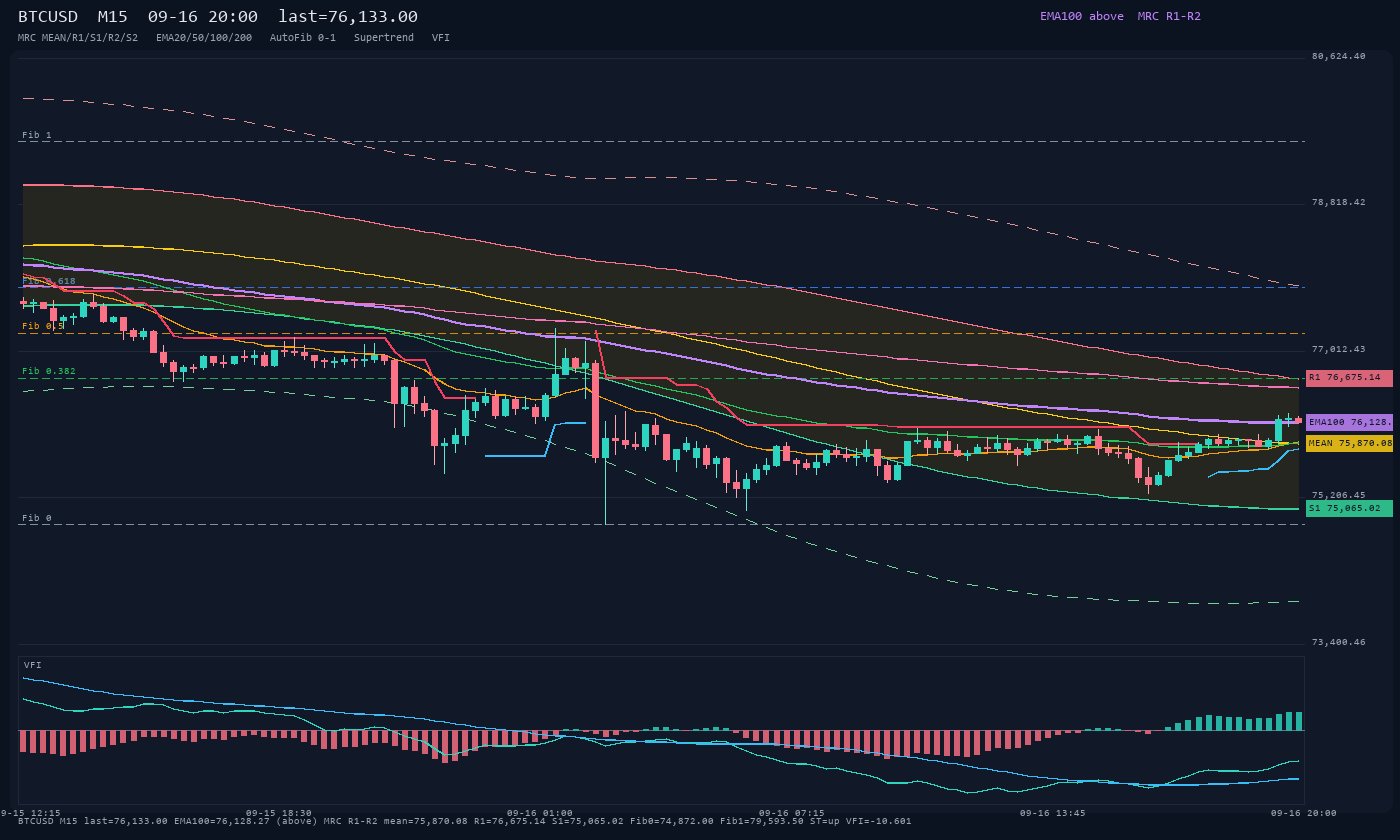Click the red R1 76,675.14 price tag

1349,378
